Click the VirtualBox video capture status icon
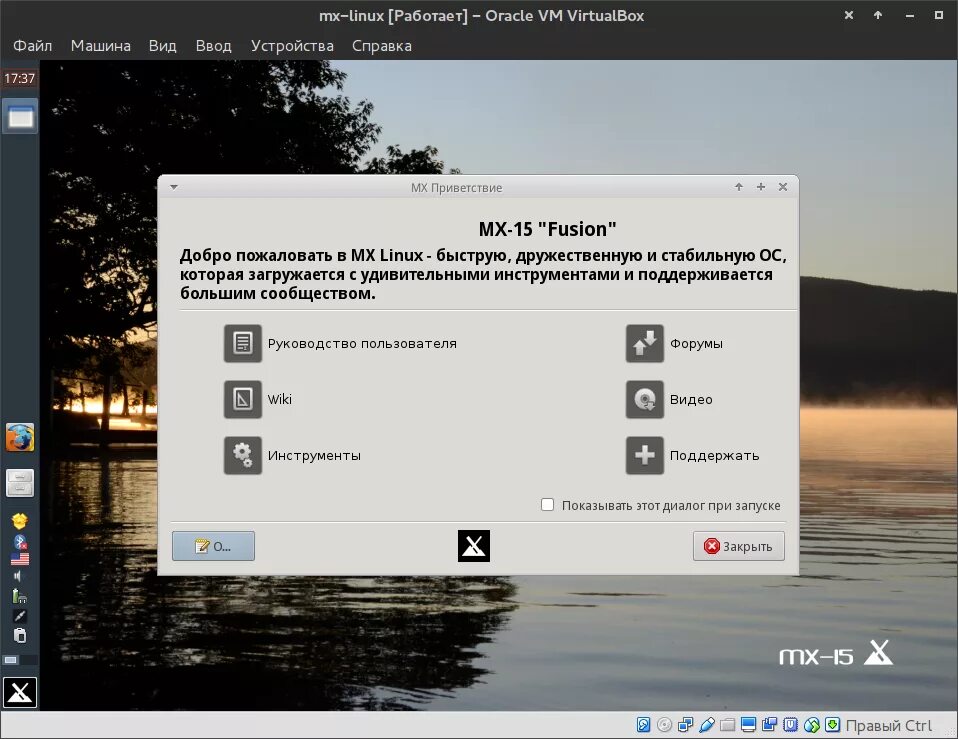958x739 pixels. click(769, 725)
